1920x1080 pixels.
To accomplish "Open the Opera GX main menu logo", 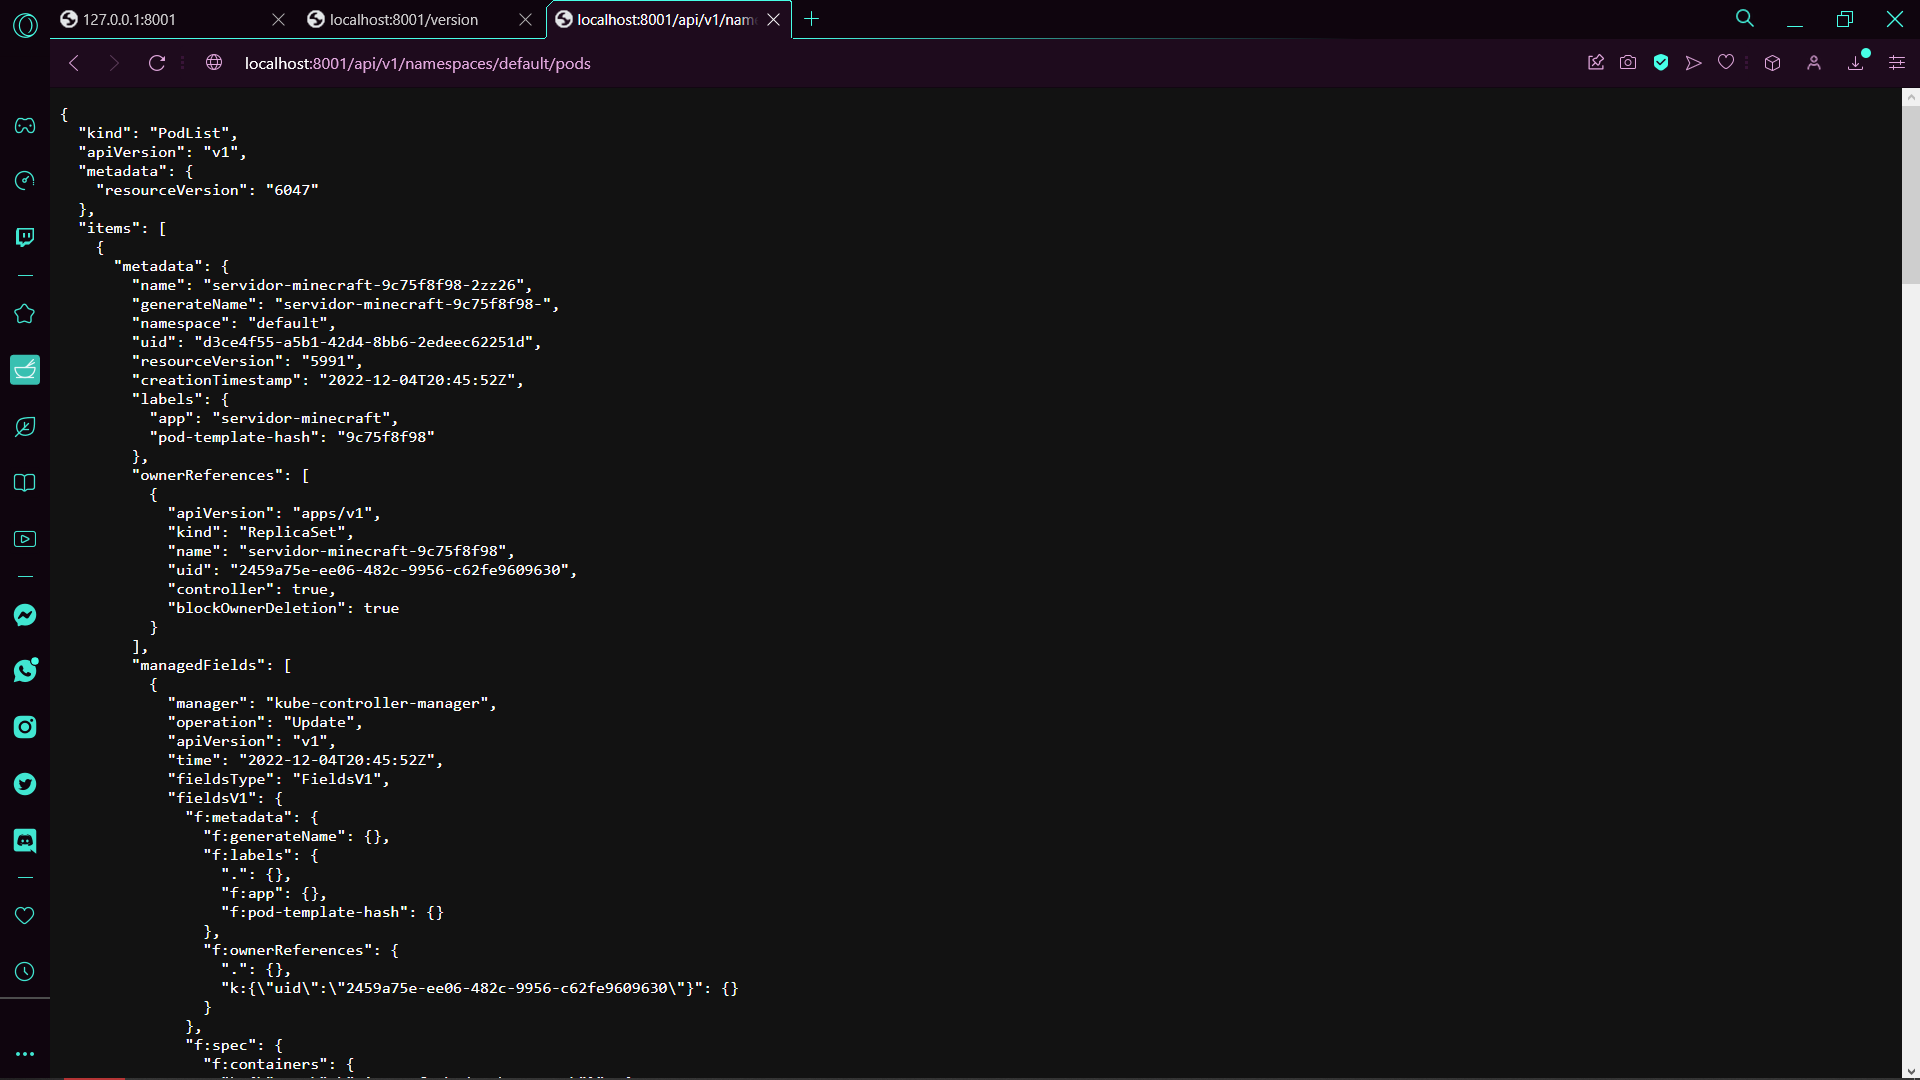I will pyautogui.click(x=25, y=25).
